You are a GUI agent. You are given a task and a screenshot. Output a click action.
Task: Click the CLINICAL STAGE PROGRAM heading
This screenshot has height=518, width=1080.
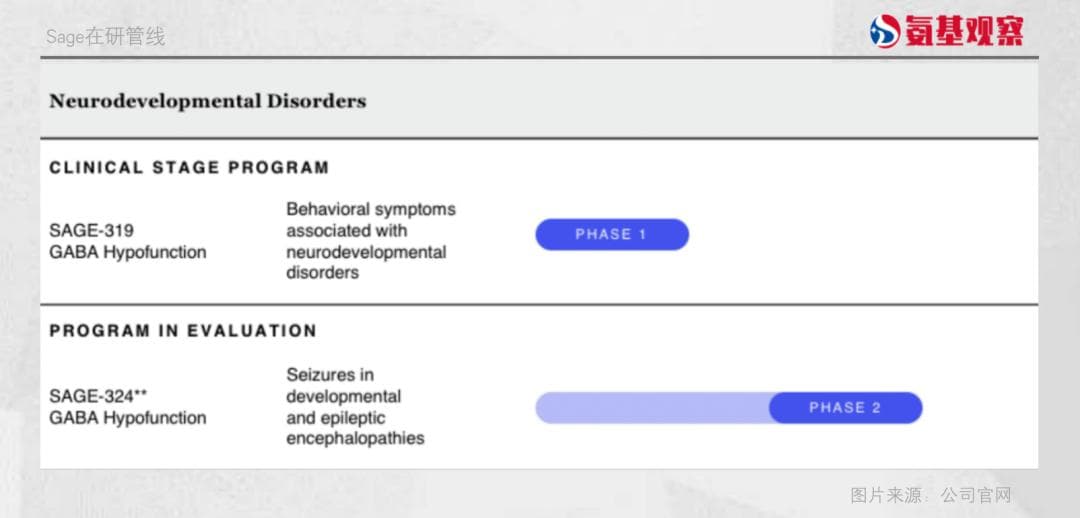tap(189, 167)
